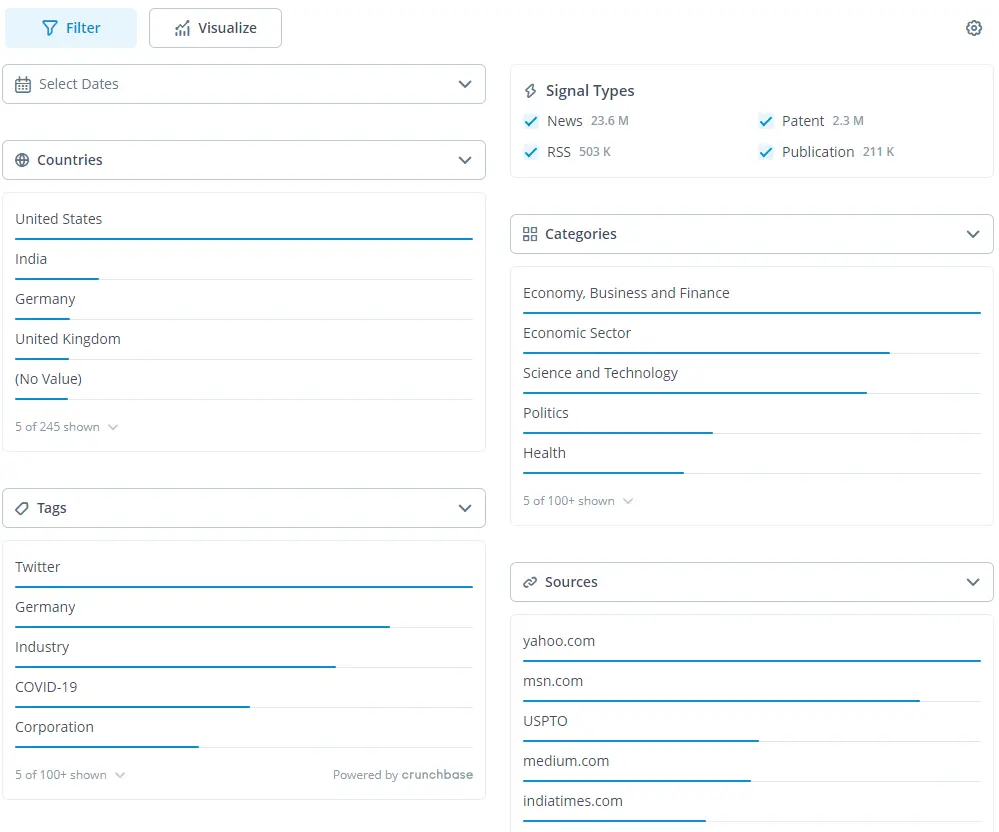
Task: Expand the Tags dropdown chevron
Action: (465, 508)
